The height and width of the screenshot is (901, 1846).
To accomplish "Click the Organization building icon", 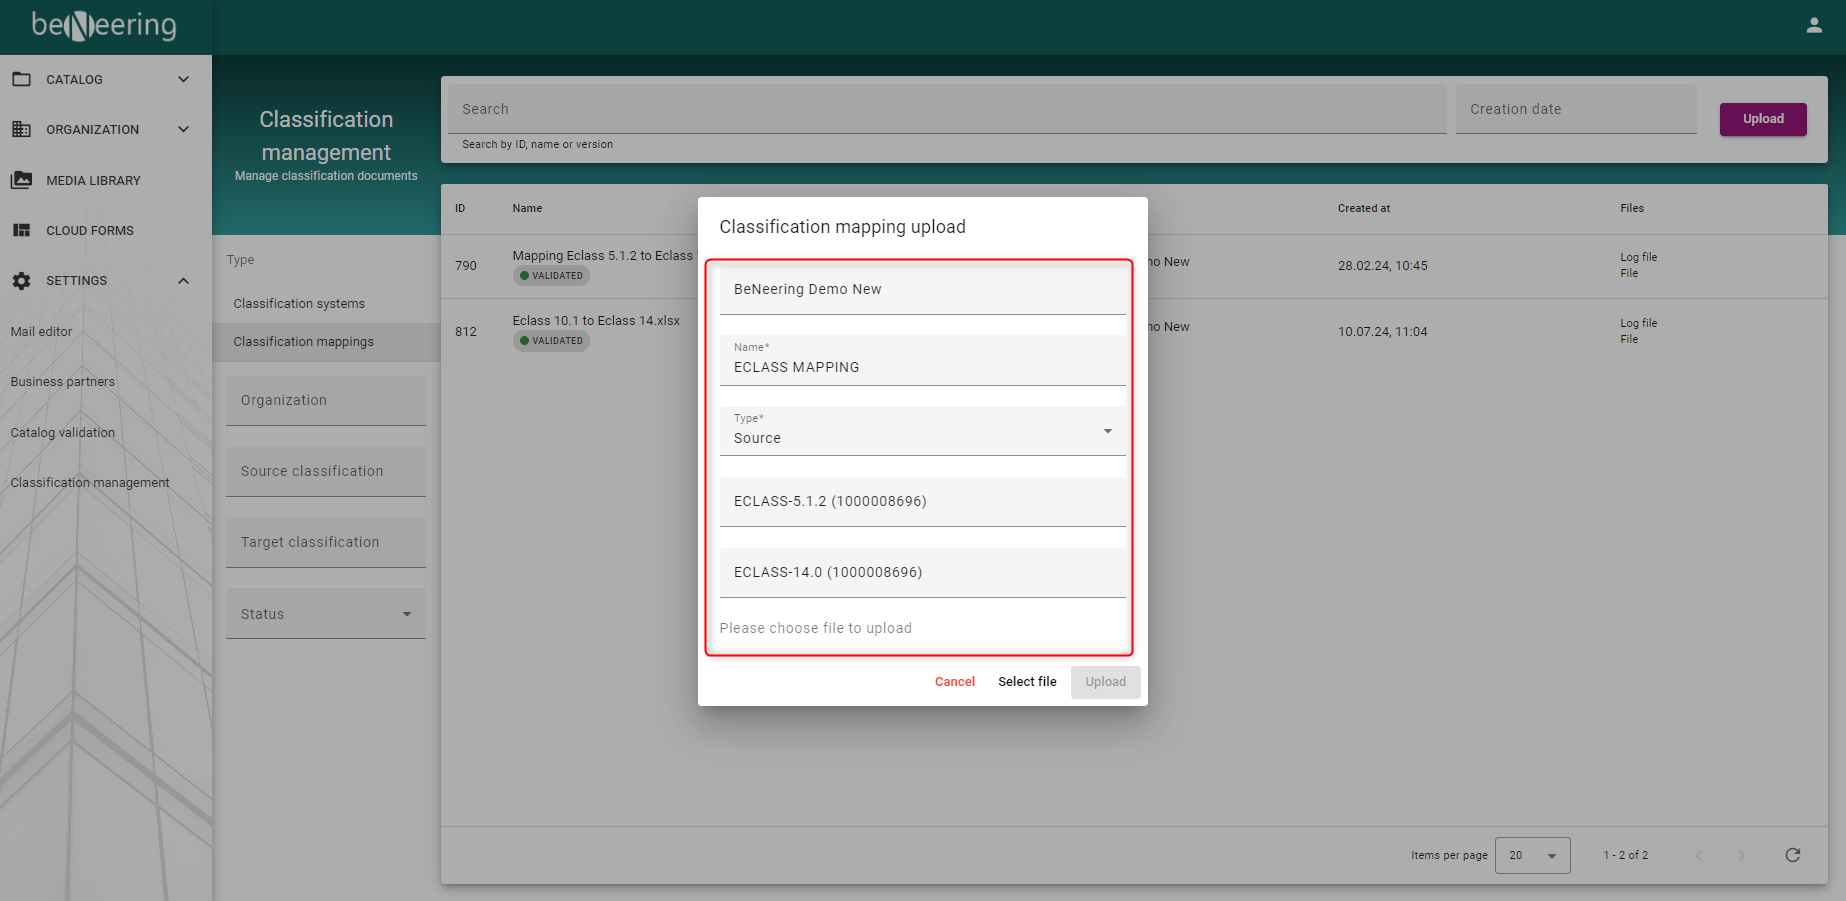I will click(x=21, y=129).
